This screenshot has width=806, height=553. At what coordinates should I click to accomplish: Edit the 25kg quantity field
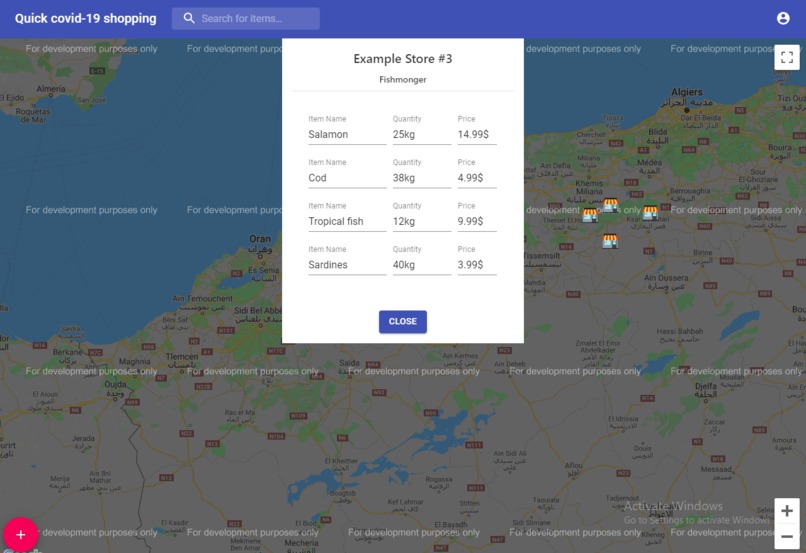pos(422,135)
